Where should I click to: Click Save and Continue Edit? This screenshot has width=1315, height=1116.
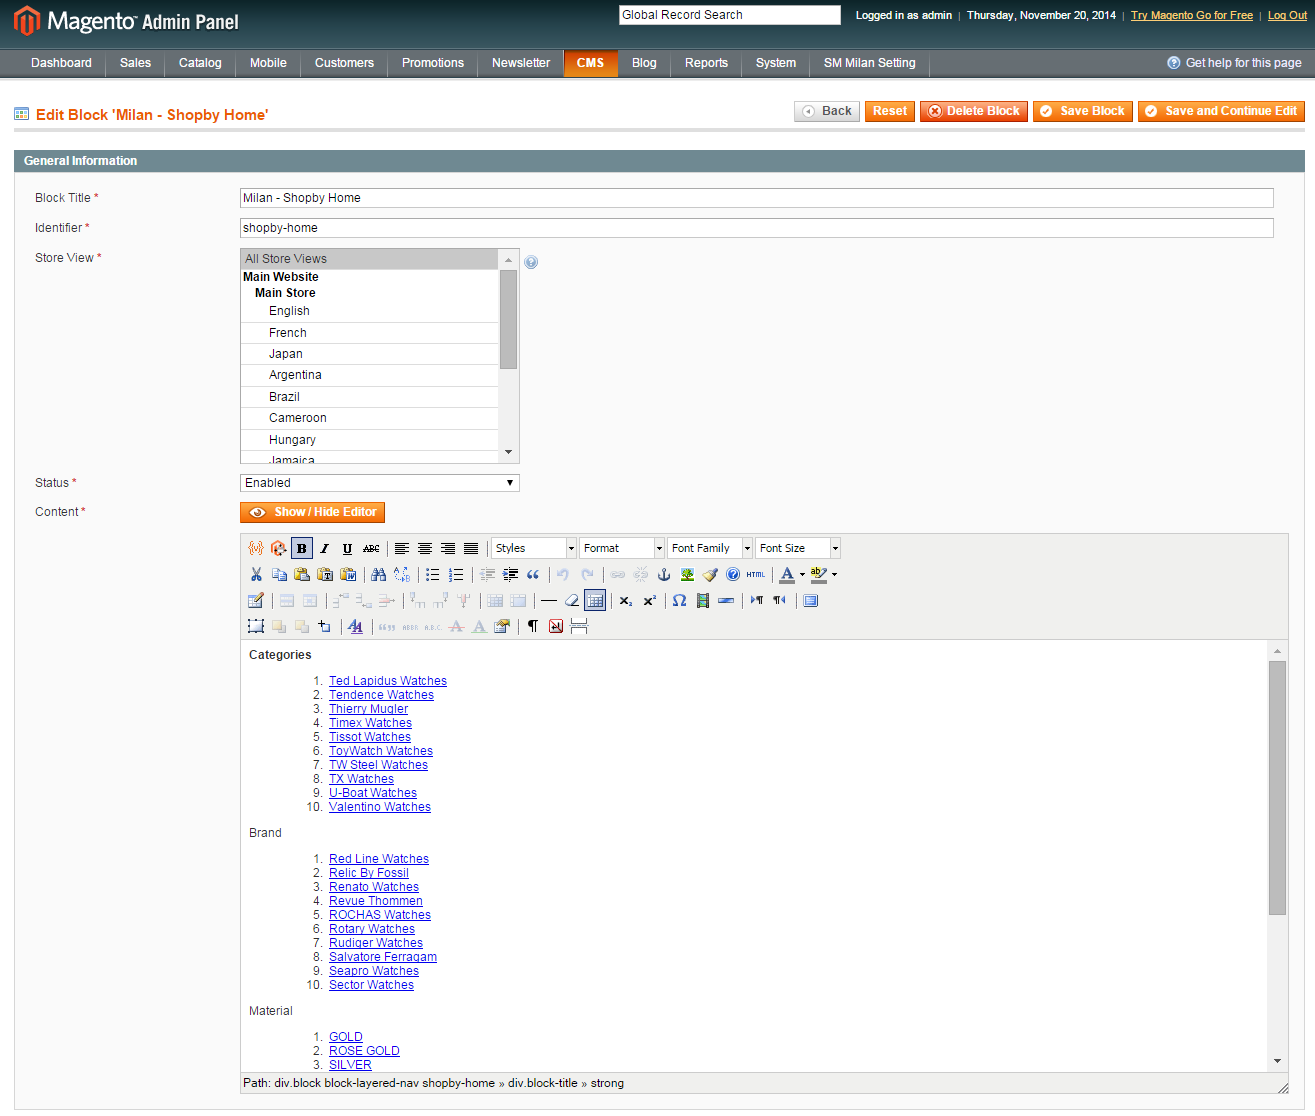coord(1221,111)
